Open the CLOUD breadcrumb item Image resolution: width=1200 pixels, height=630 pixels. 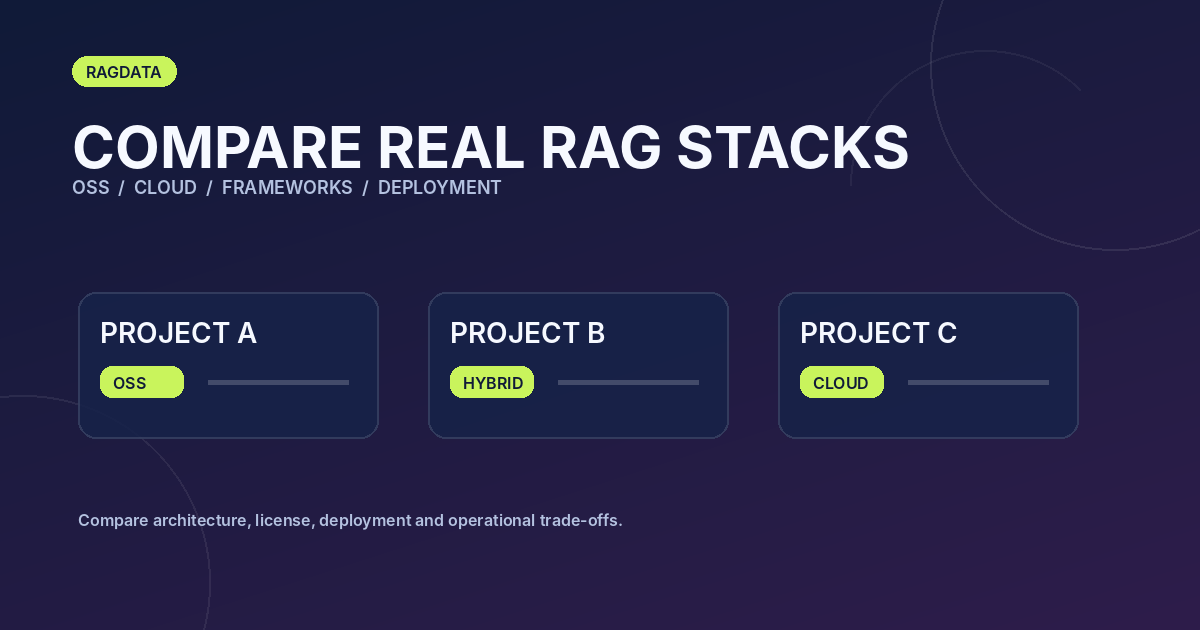[x=165, y=188]
